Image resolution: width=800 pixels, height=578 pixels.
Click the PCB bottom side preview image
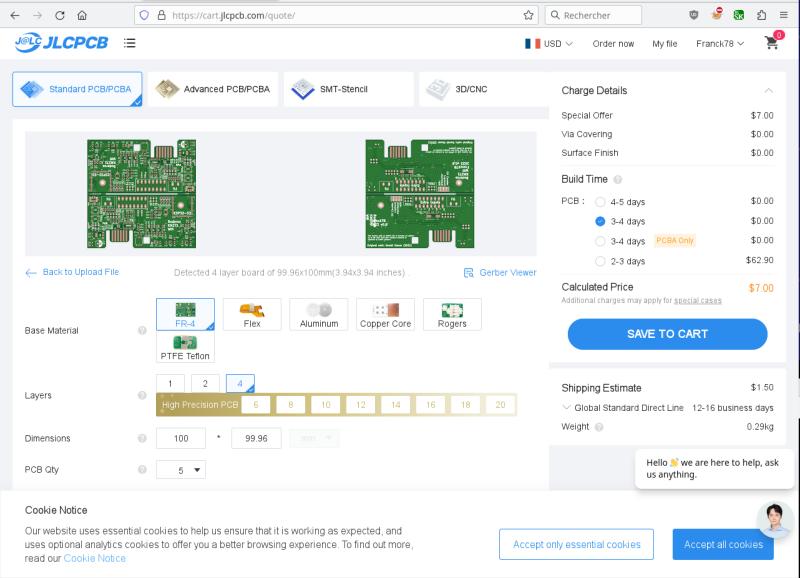pos(420,194)
